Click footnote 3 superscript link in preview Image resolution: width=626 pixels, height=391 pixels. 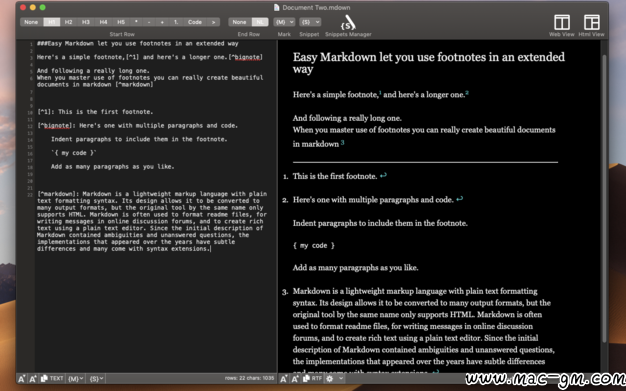(343, 142)
